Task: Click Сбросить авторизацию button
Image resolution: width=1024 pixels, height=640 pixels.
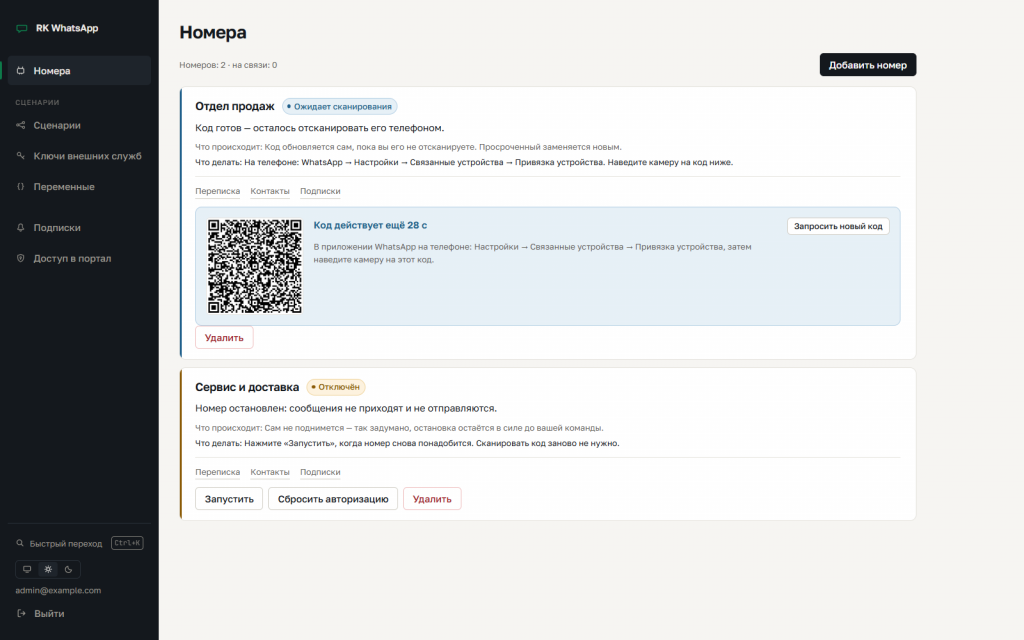Action: pos(333,499)
